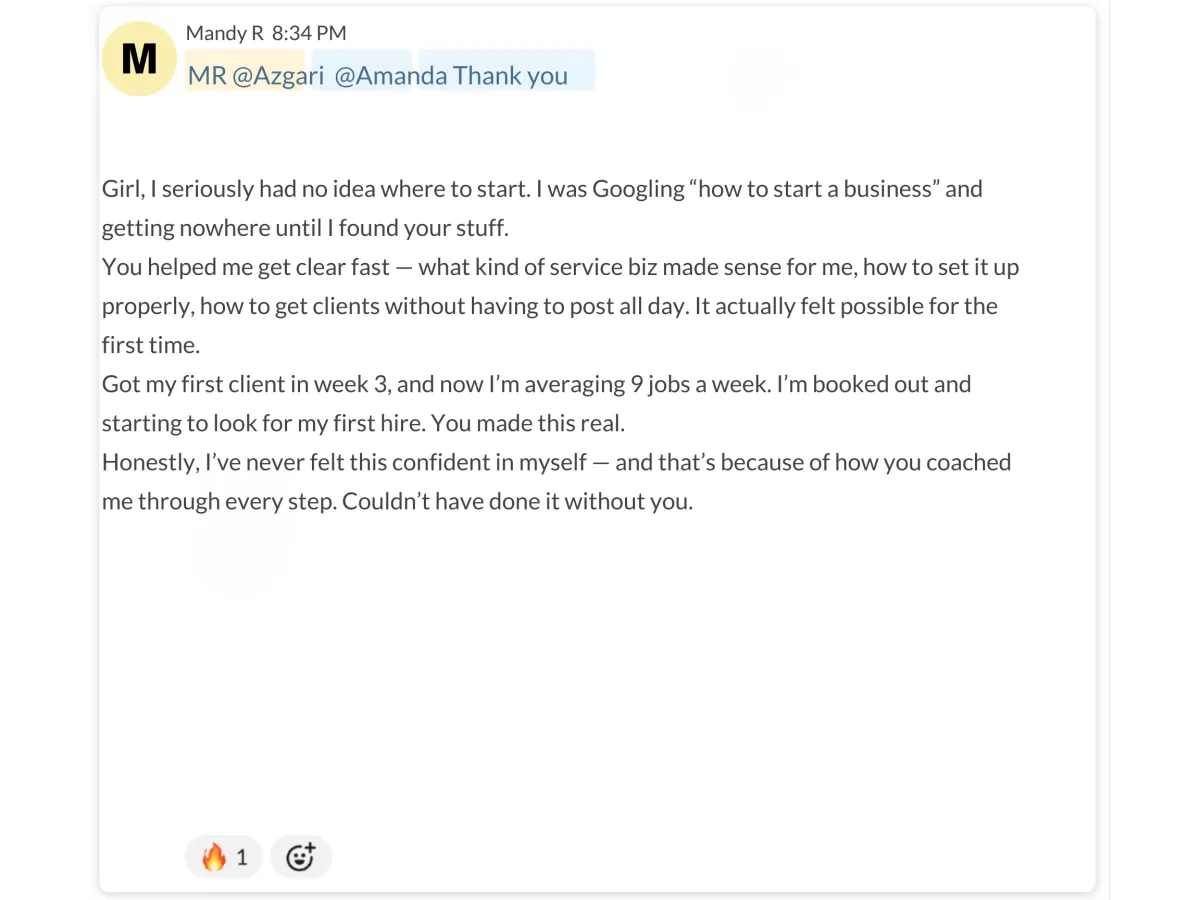Click the 8:34 PM timestamp
Image resolution: width=1200 pixels, height=900 pixels.
point(309,33)
